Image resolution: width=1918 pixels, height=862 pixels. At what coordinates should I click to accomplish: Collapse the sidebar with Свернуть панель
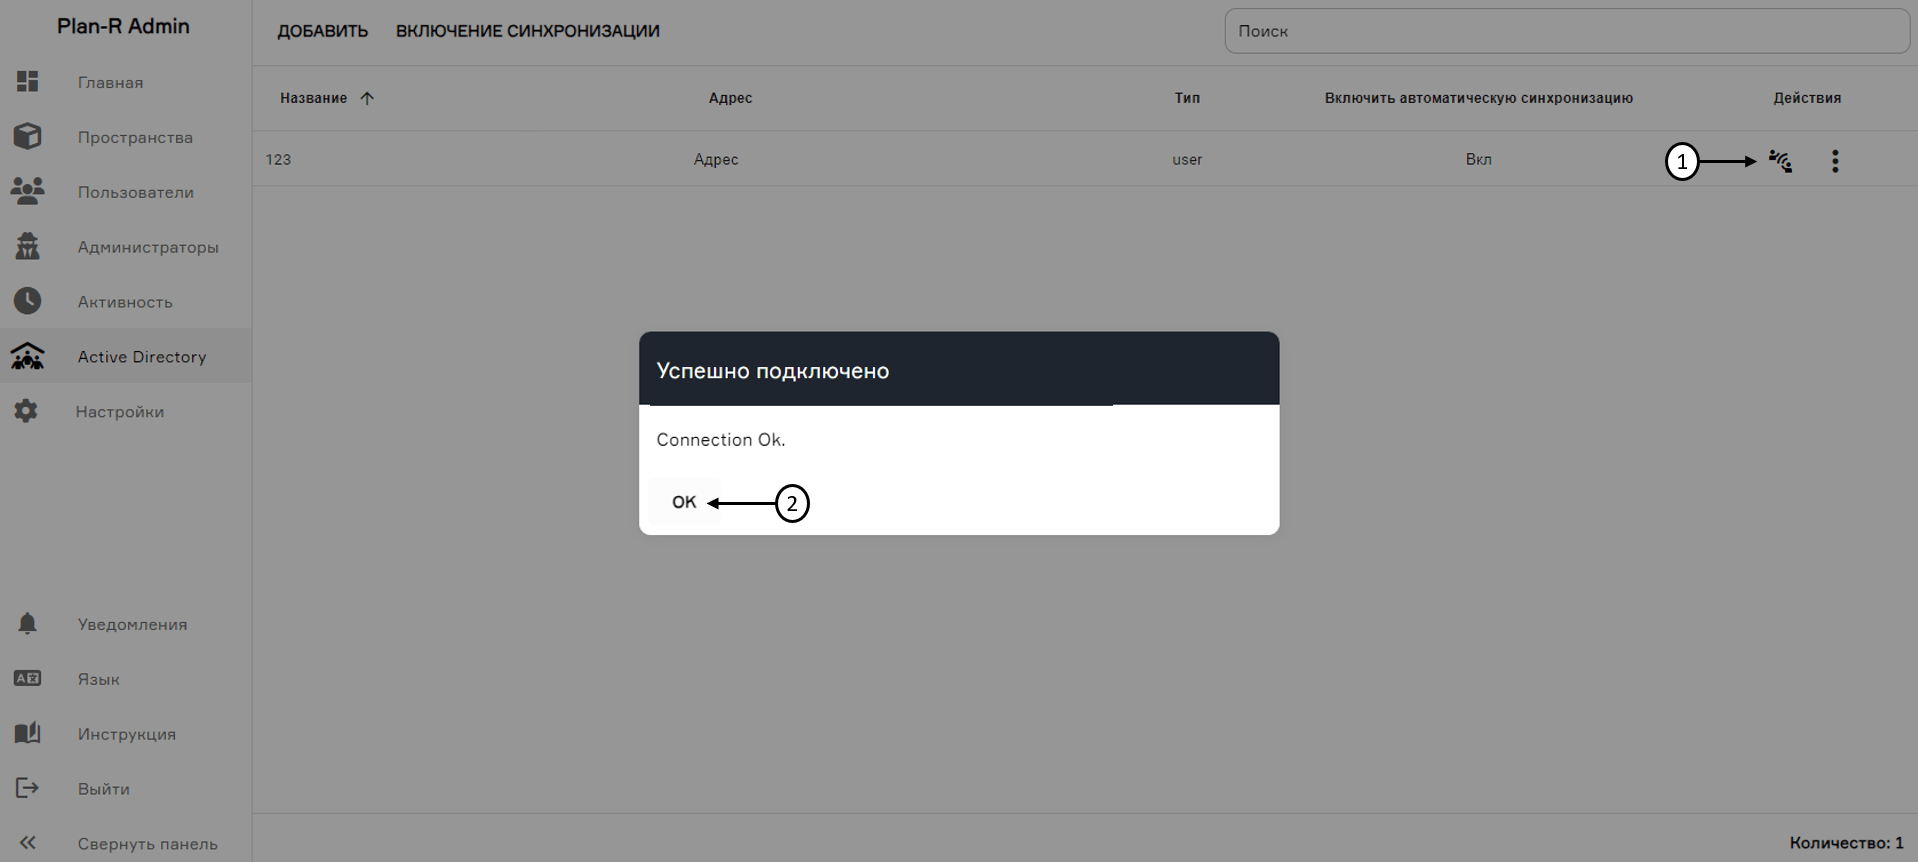[x=146, y=843]
